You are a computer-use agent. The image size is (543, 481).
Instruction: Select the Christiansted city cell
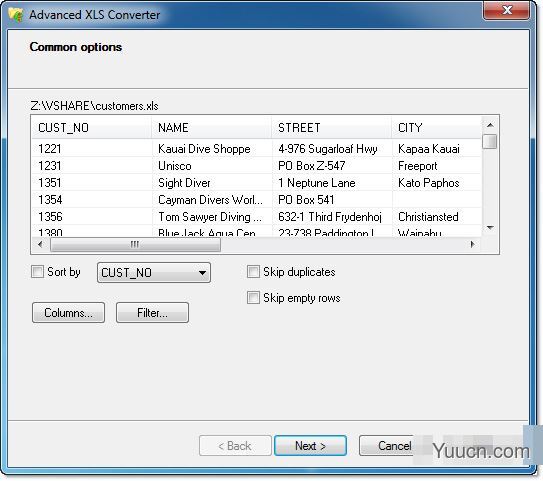tap(436, 216)
